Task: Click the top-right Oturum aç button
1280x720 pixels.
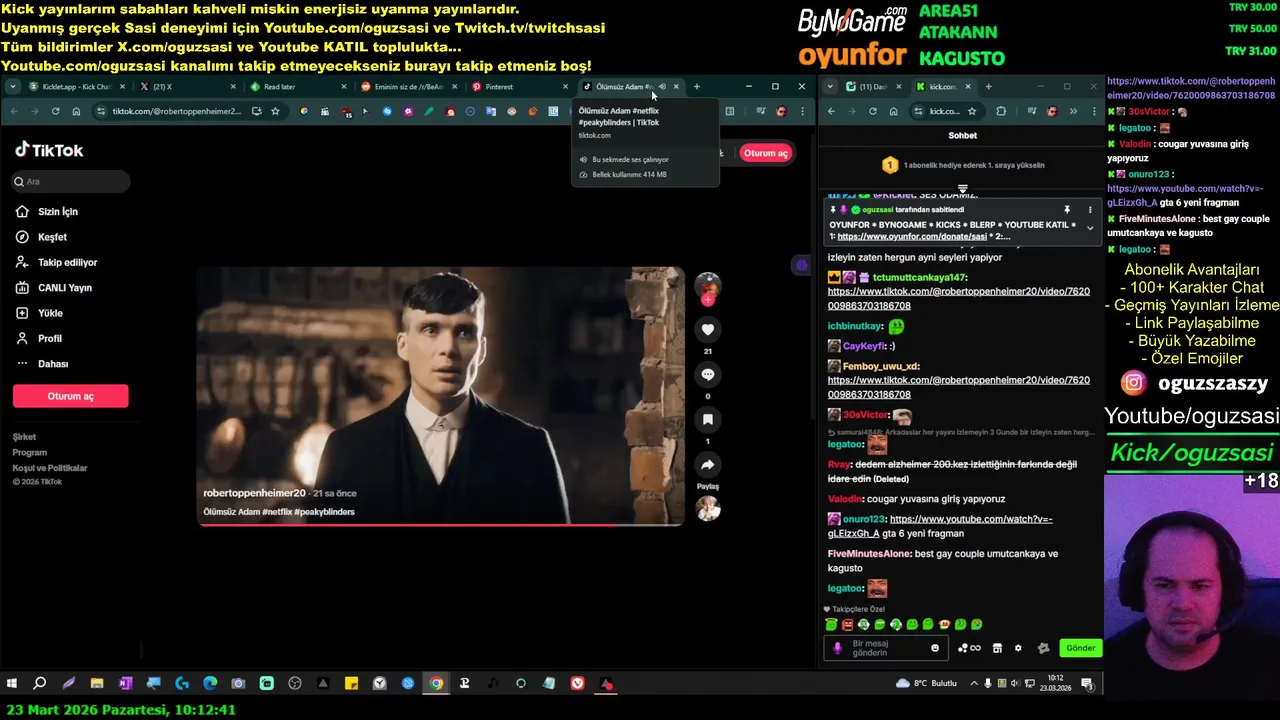Action: tap(766, 153)
